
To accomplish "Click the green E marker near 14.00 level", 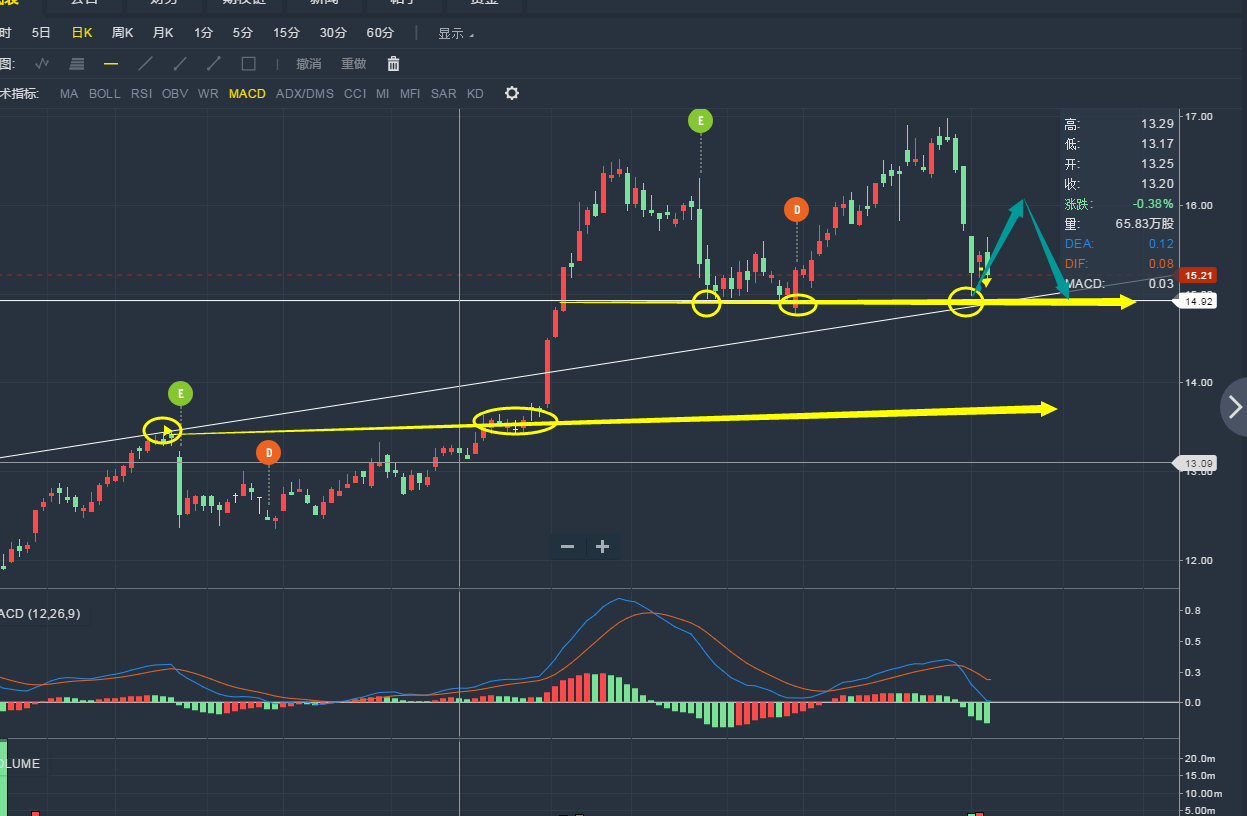I will (x=180, y=393).
